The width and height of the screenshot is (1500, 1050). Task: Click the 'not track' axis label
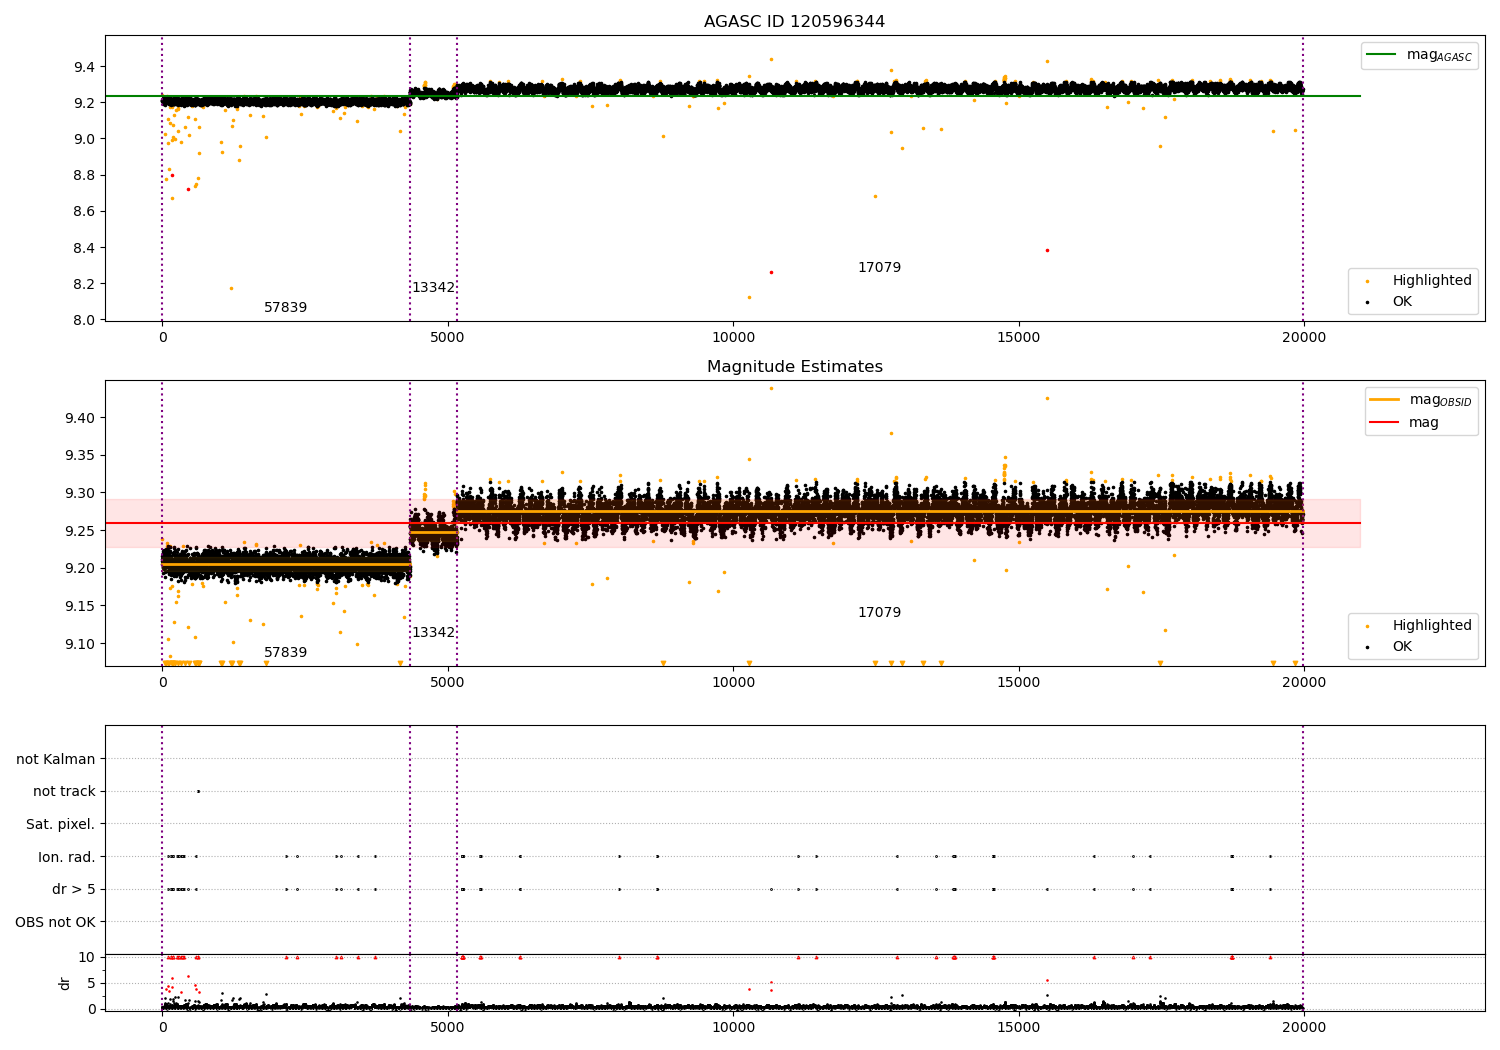pyautogui.click(x=64, y=792)
